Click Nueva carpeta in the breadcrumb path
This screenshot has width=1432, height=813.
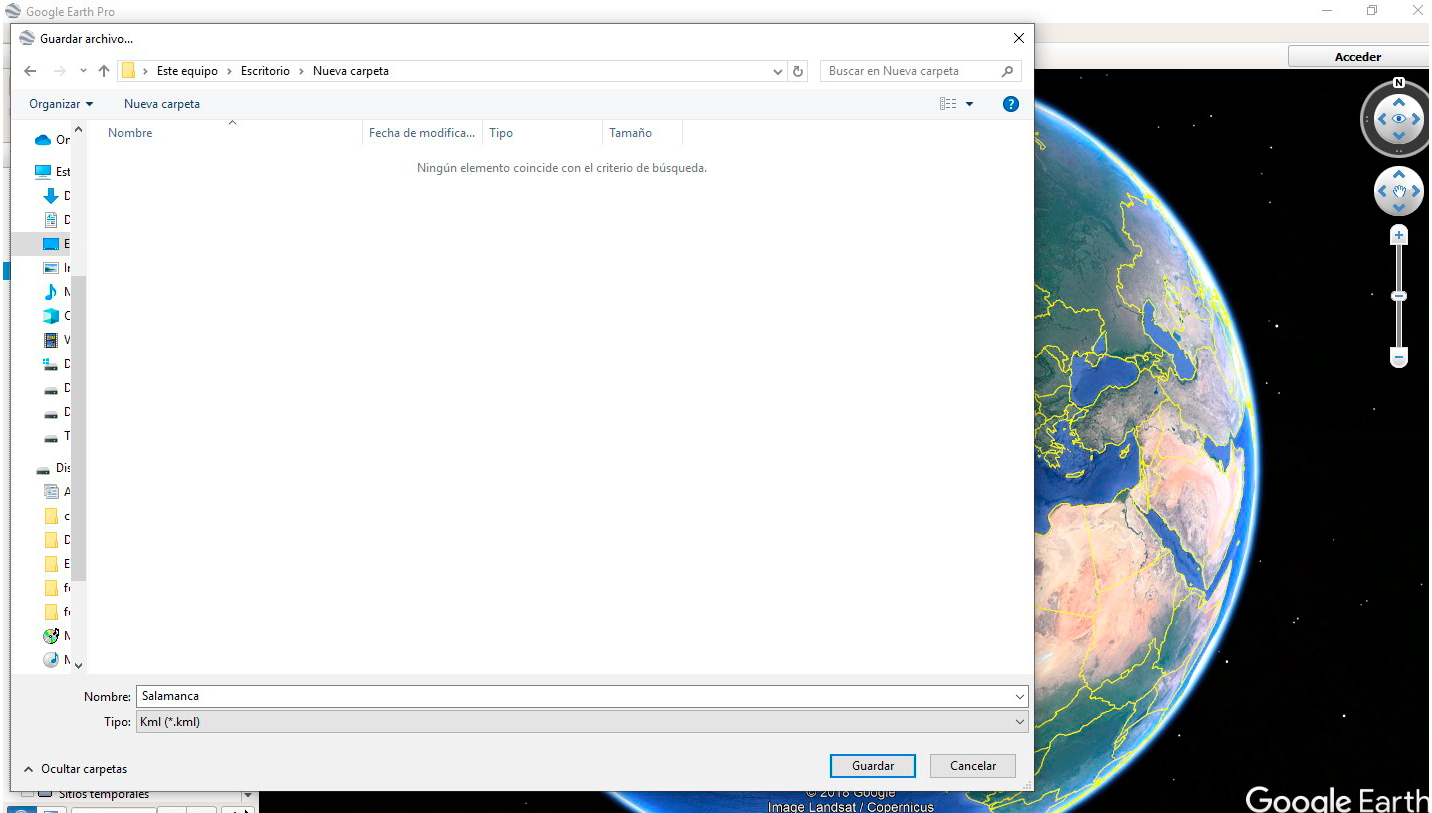pyautogui.click(x=351, y=71)
